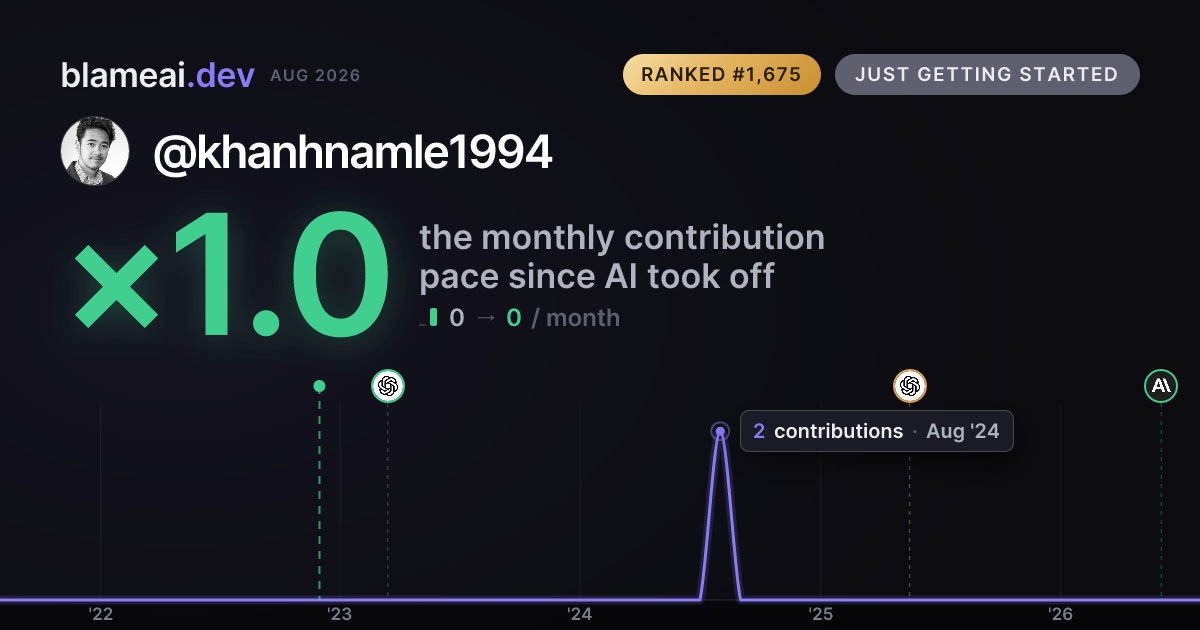
Task: Click the small green bar icon beside 0 → 0
Action: [x=431, y=318]
